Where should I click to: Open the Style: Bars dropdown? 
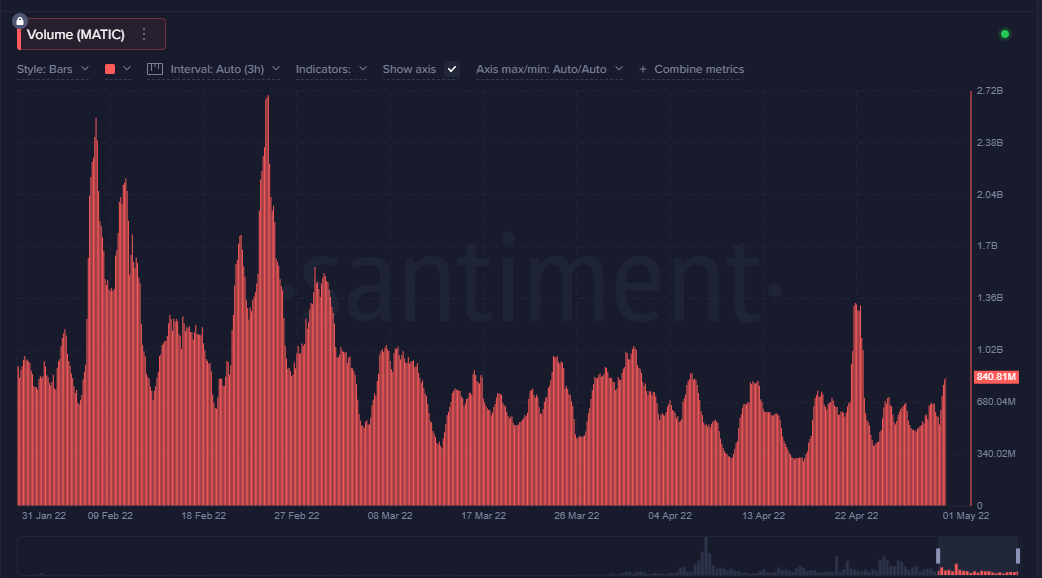tap(52, 69)
